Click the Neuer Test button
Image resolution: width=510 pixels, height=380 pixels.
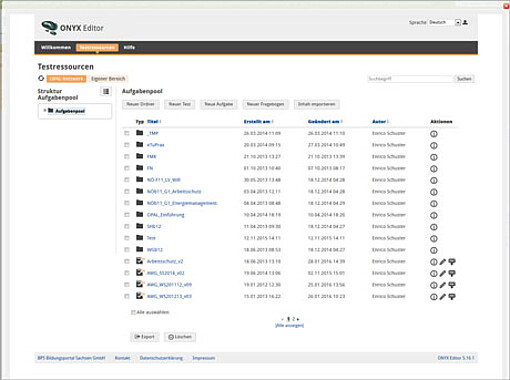click(x=180, y=104)
